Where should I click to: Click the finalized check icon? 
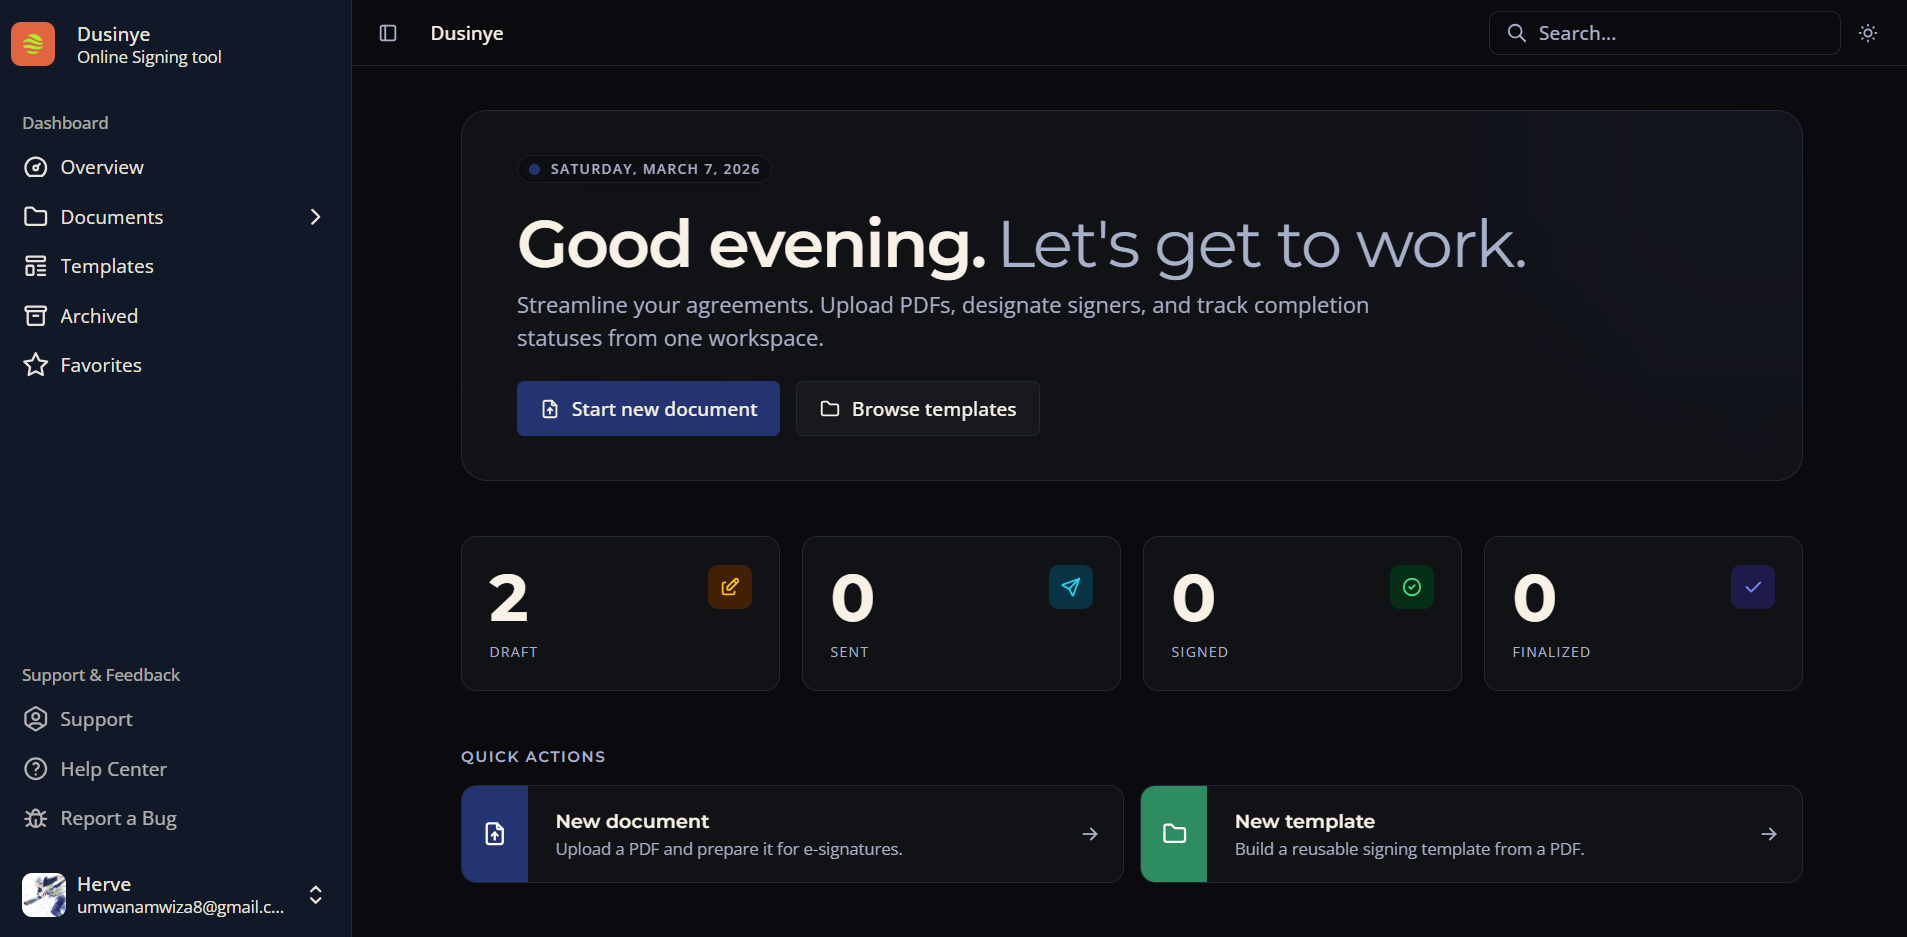pyautogui.click(x=1752, y=587)
